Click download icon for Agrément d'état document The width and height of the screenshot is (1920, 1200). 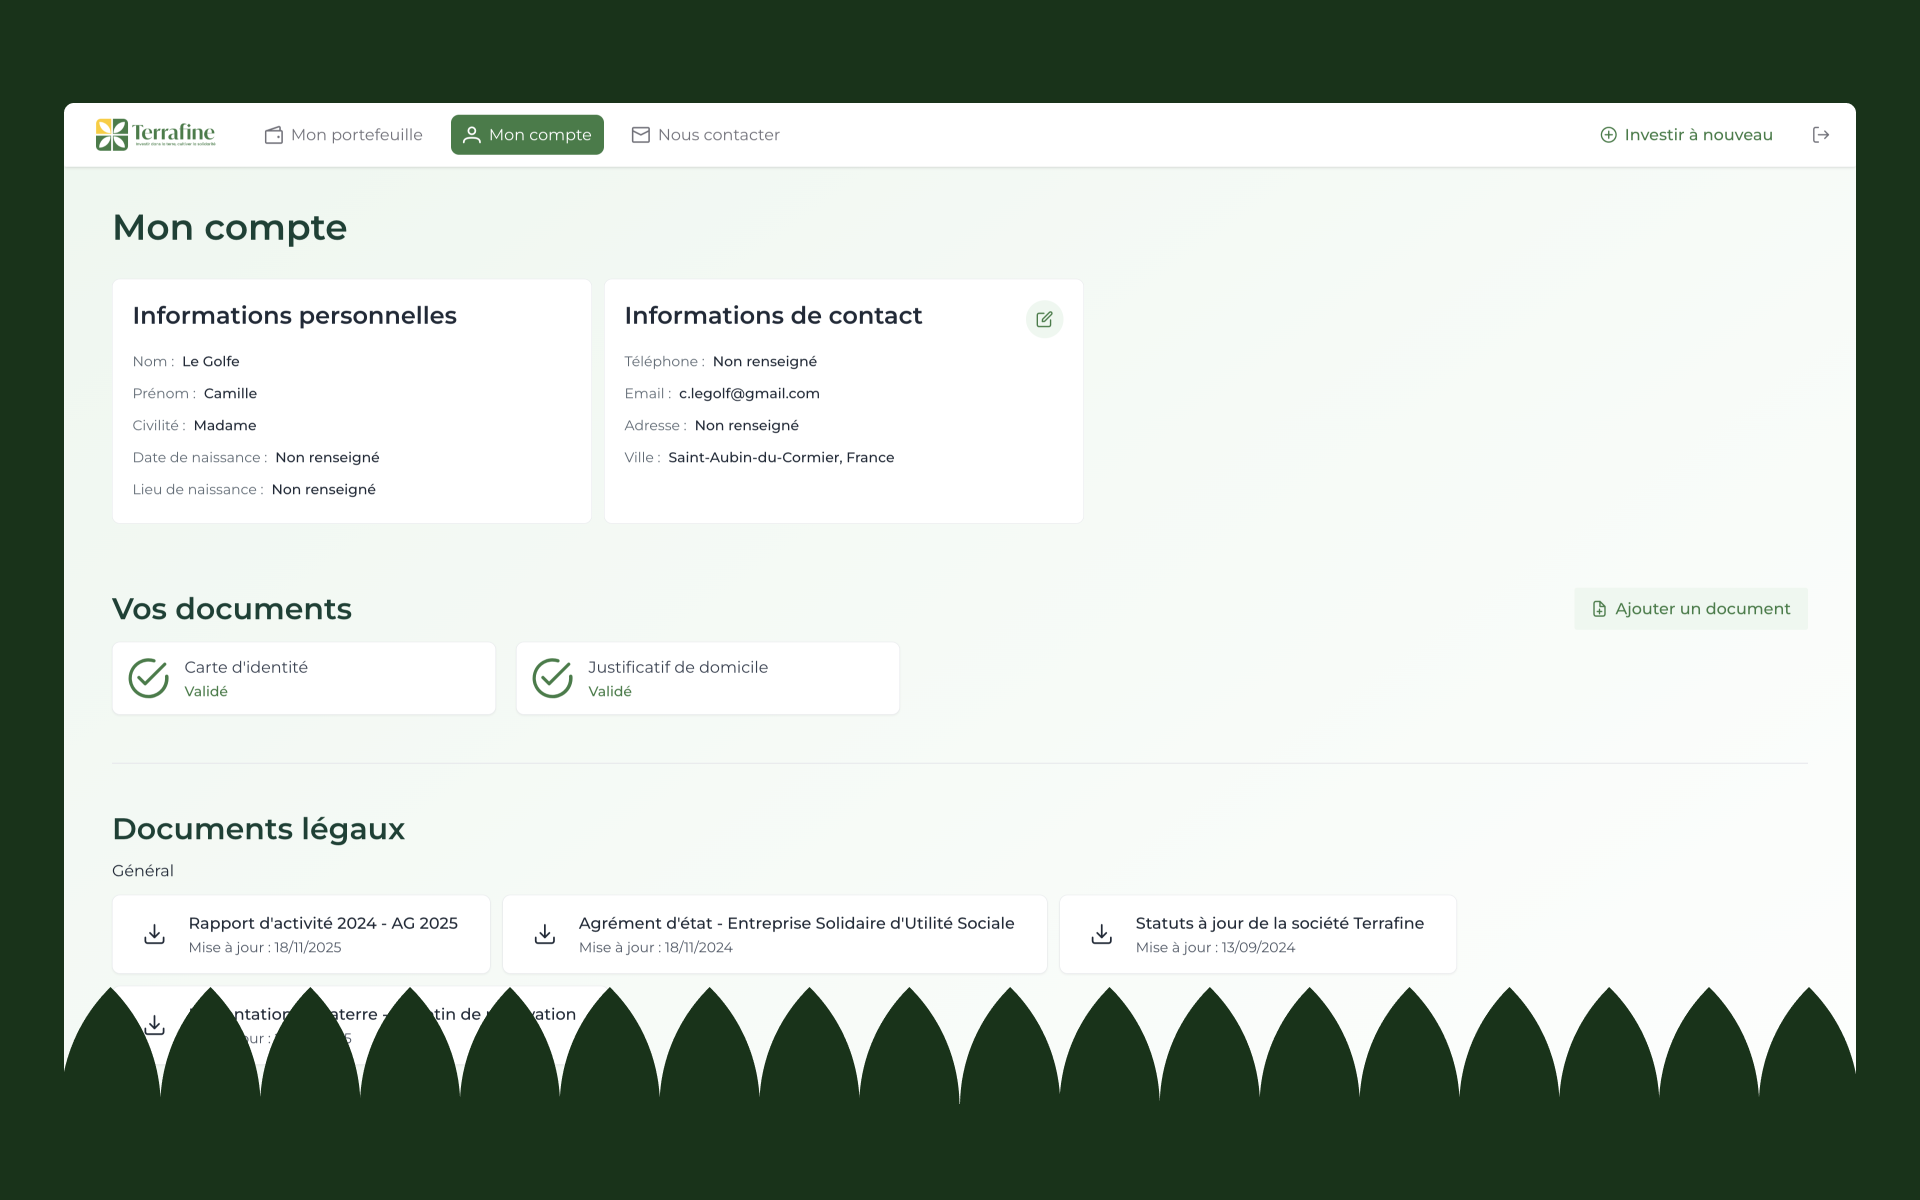pyautogui.click(x=544, y=934)
